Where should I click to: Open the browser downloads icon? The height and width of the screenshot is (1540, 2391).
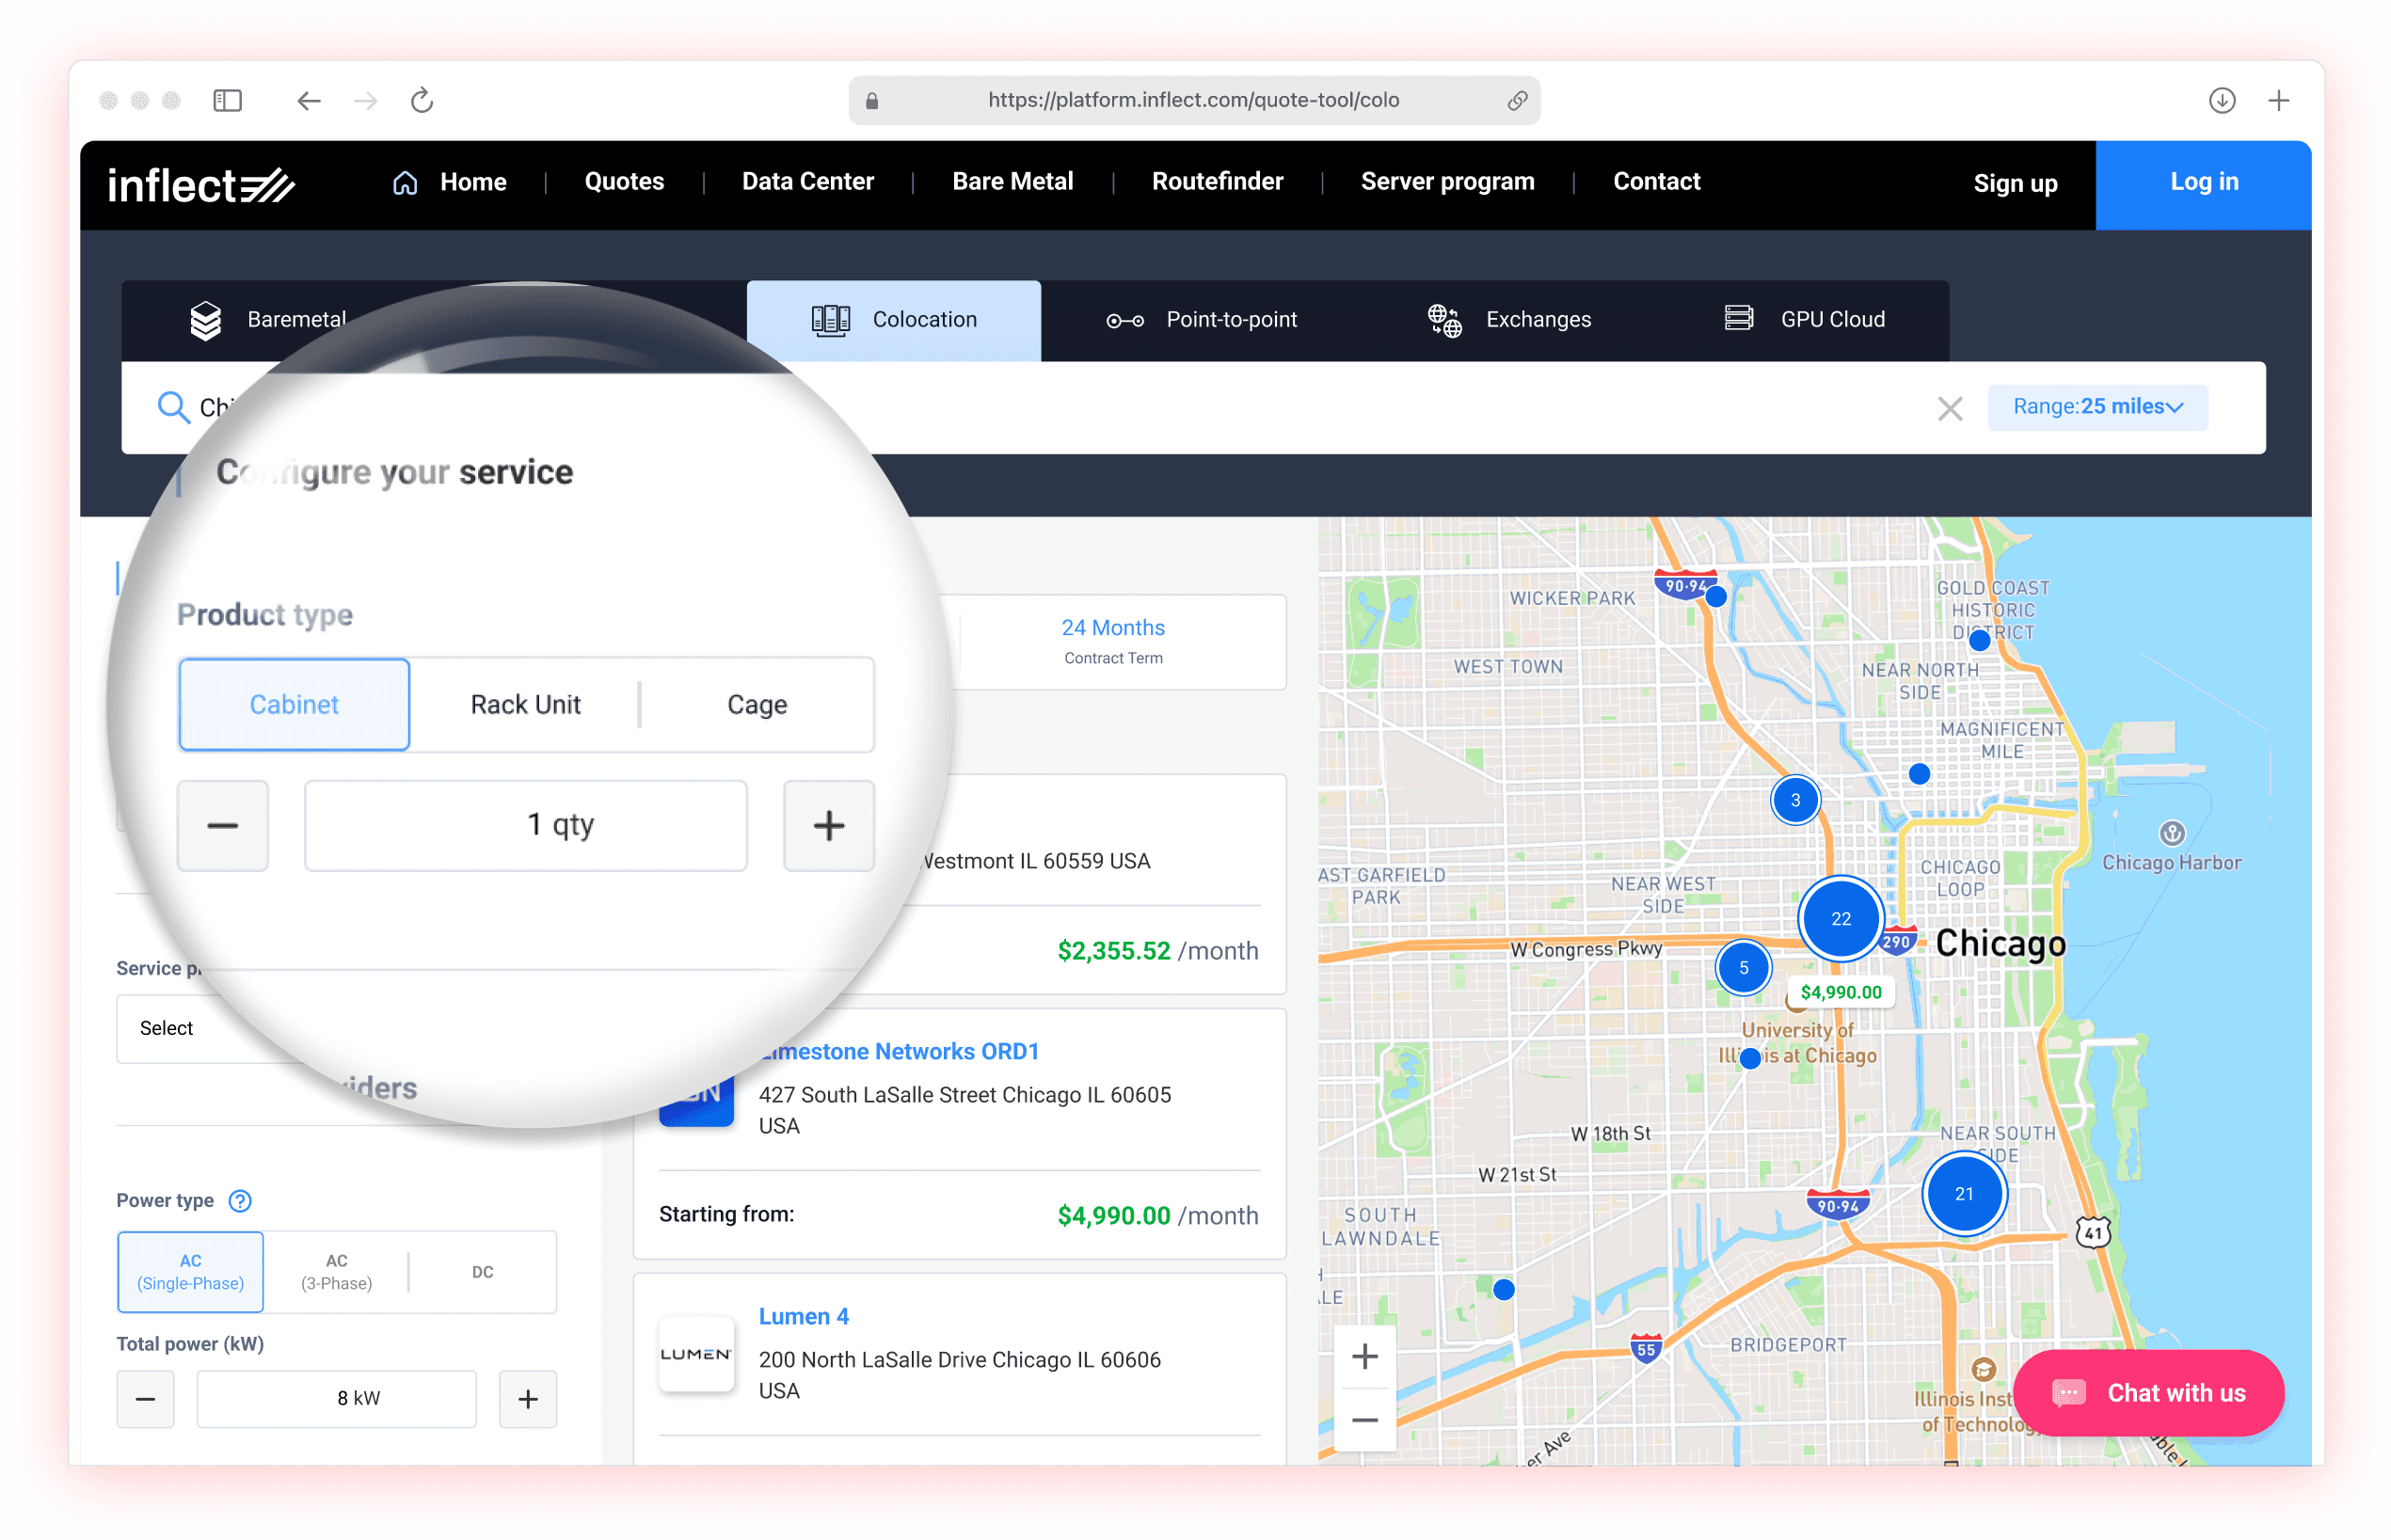click(x=2222, y=100)
